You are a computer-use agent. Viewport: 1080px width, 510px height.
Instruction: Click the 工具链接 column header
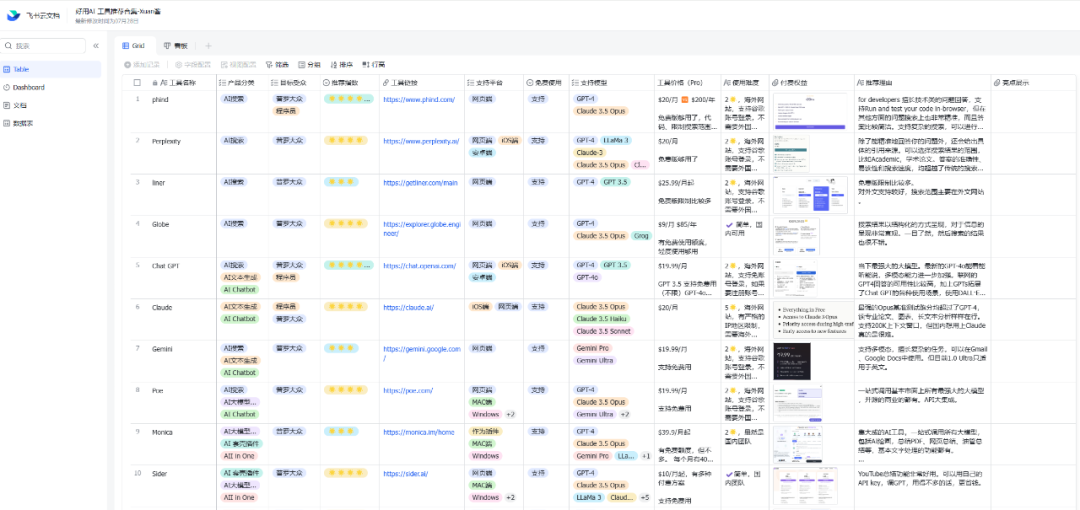422,82
